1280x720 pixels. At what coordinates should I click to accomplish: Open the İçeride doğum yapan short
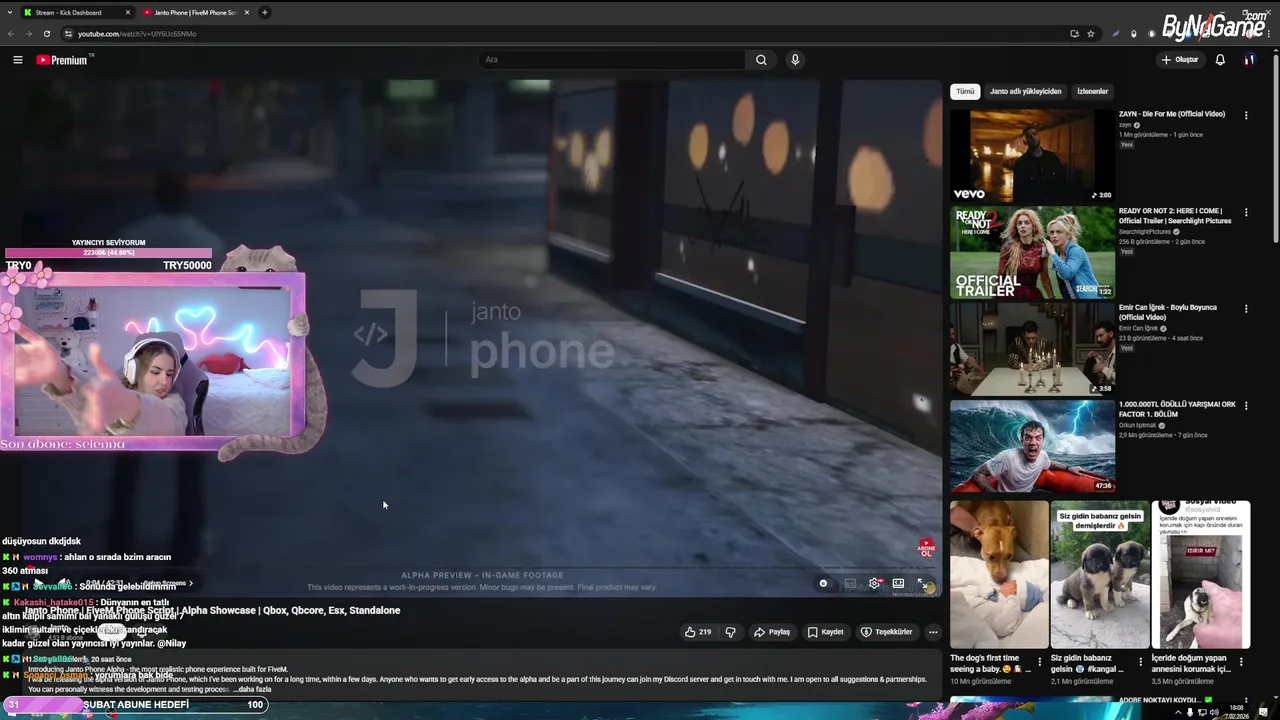tap(1201, 575)
